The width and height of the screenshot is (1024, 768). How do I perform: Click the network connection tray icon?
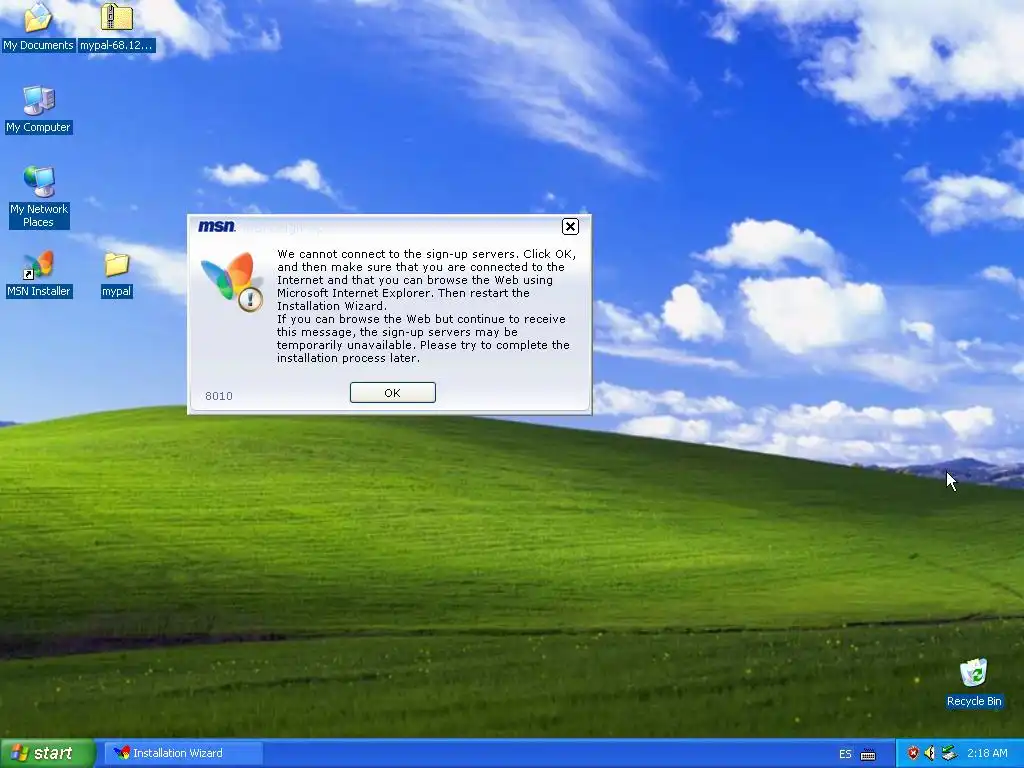click(949, 754)
